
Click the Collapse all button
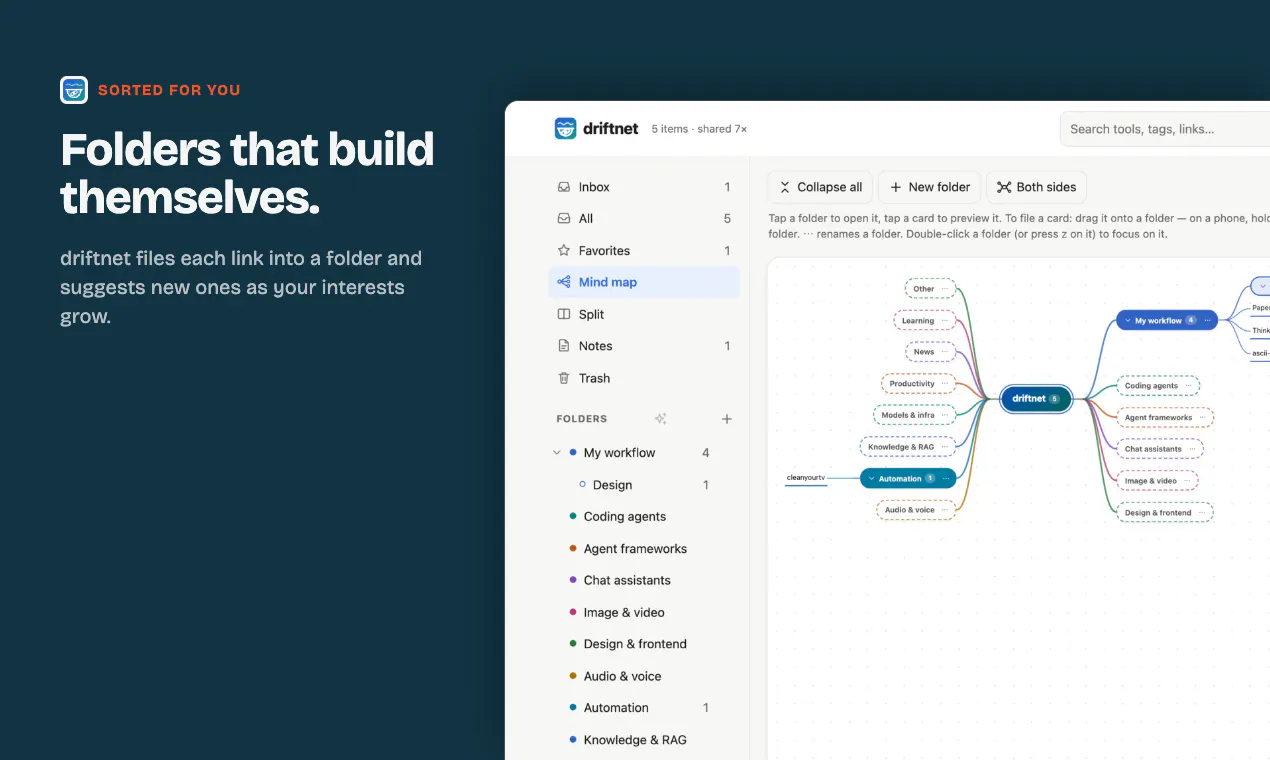(820, 187)
